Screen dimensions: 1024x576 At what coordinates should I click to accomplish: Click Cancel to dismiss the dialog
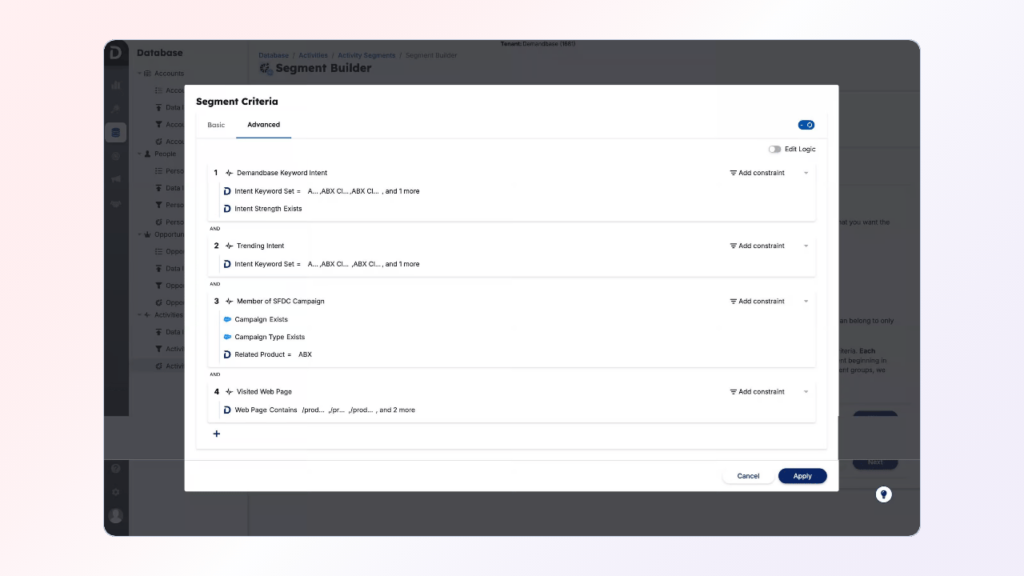coord(748,476)
